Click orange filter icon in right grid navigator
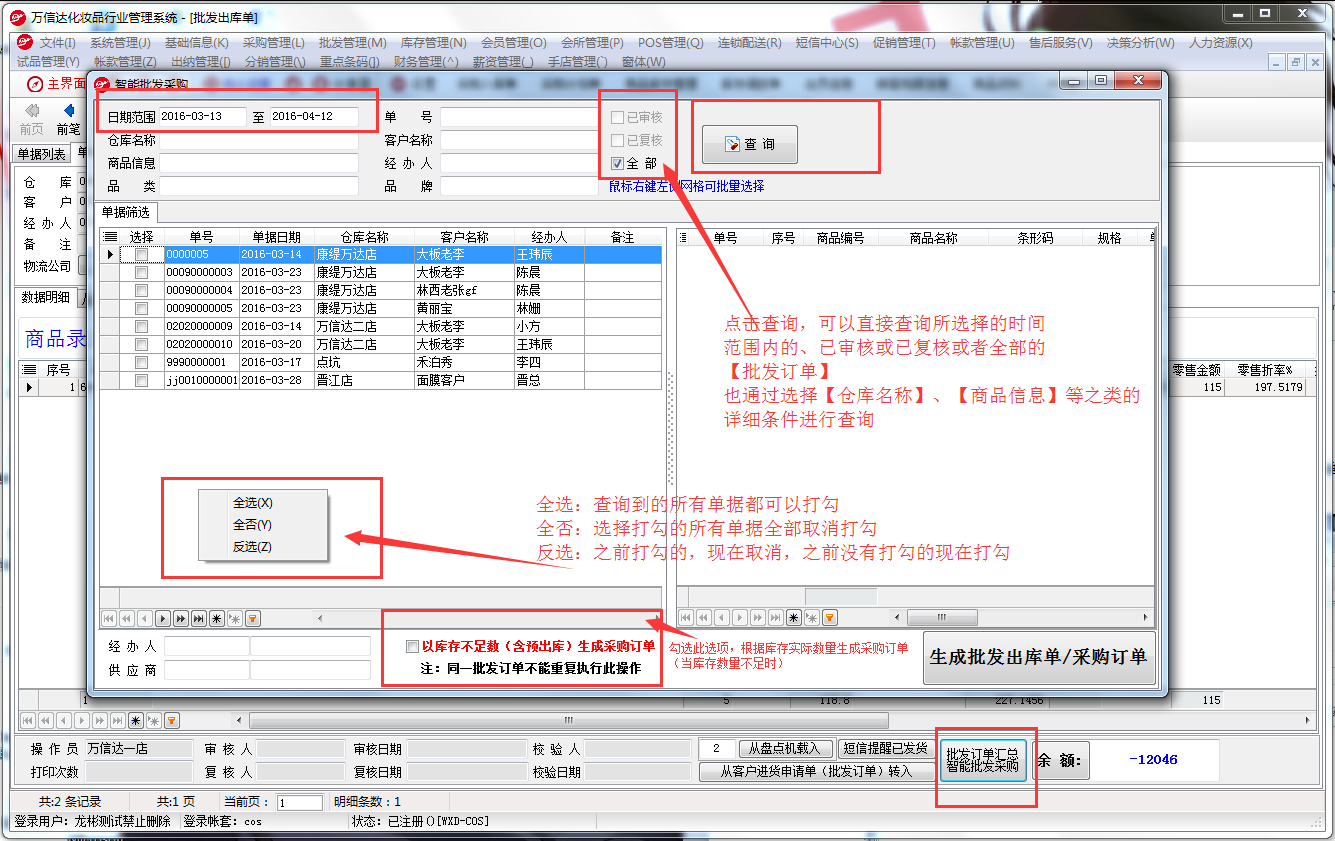This screenshot has width=1335, height=841. (x=830, y=618)
